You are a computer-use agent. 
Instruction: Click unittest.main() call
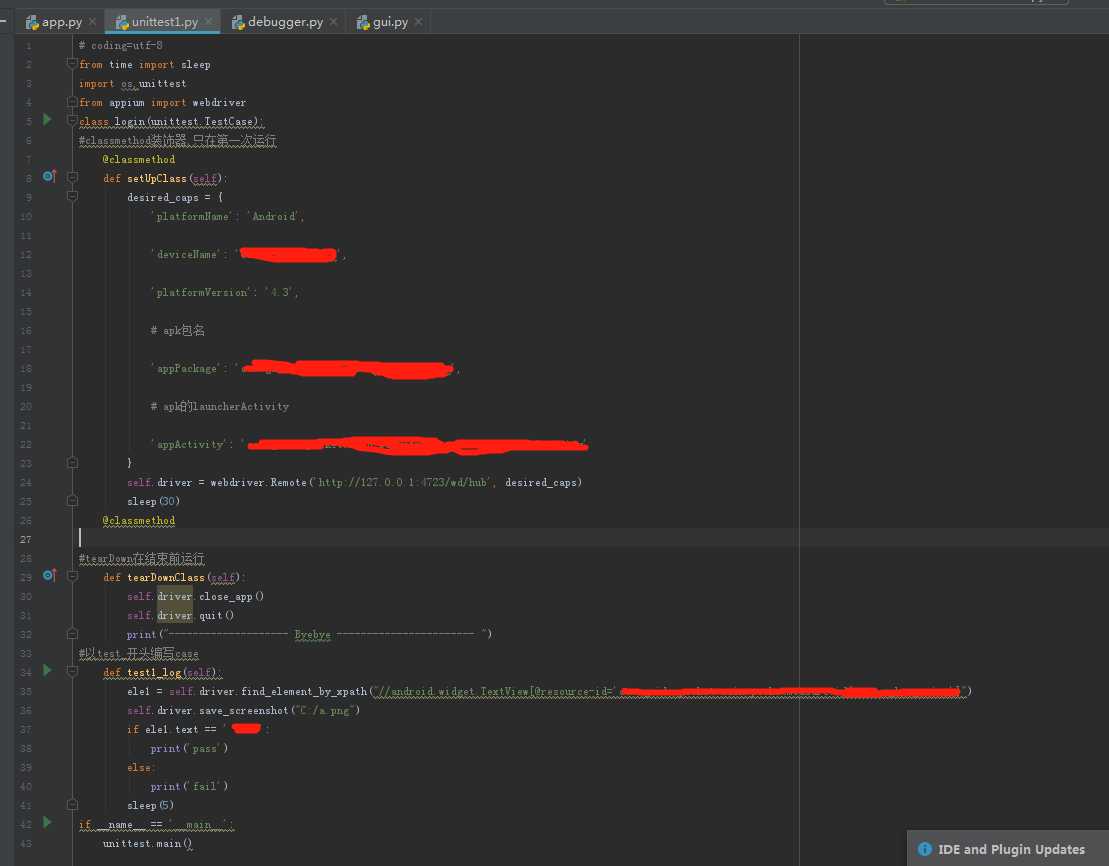147,843
